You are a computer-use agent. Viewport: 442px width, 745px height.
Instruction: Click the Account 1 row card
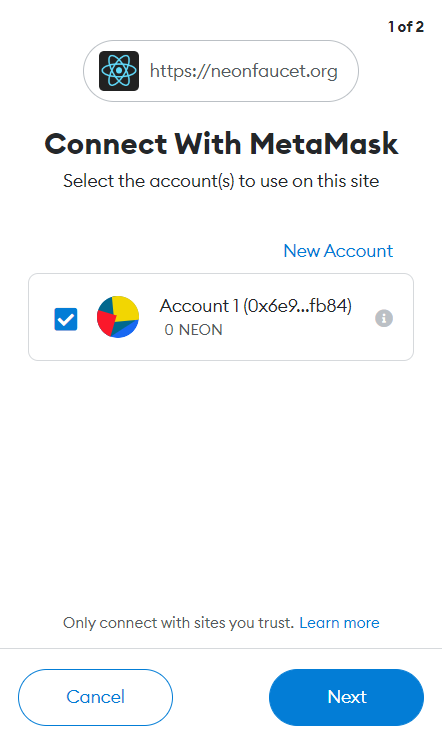coord(221,317)
